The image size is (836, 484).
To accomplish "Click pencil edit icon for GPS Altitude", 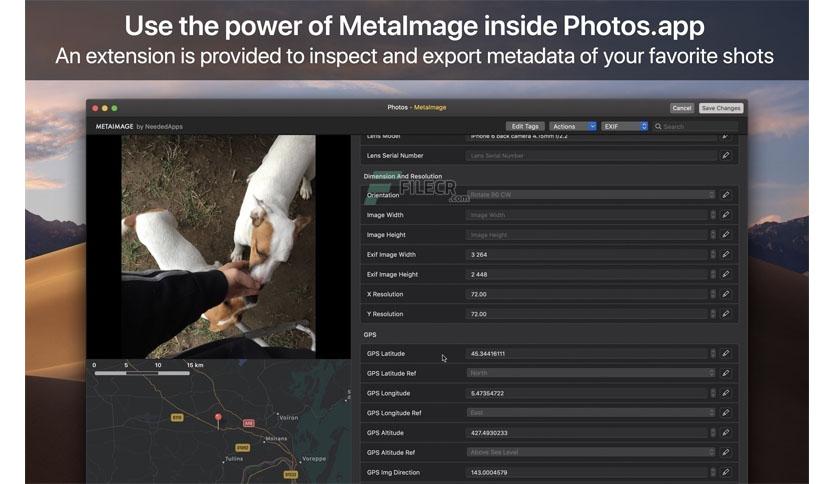I will pos(726,433).
